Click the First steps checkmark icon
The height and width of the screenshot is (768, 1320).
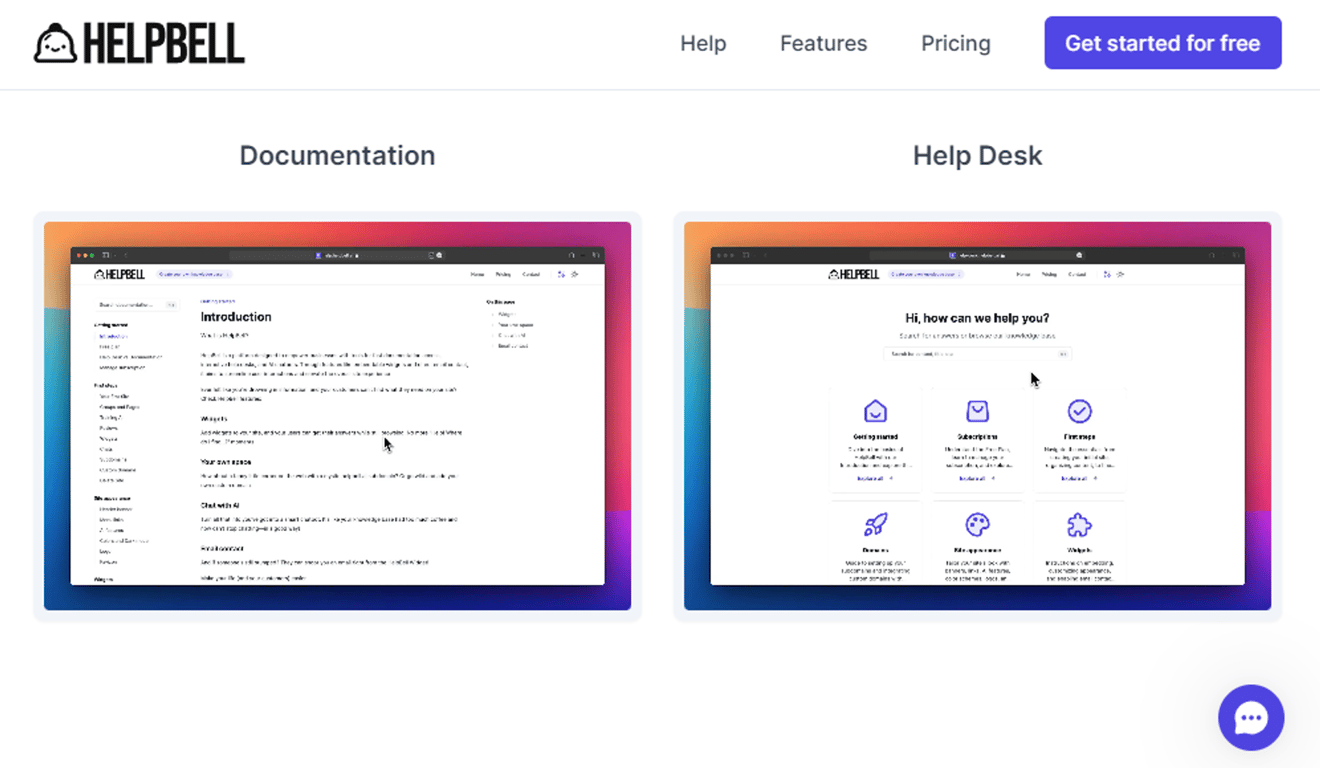[x=1079, y=411]
